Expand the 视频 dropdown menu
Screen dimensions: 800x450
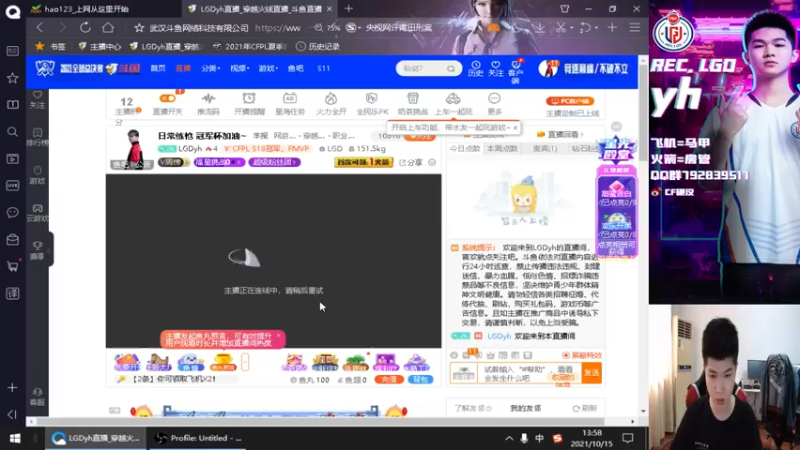click(x=239, y=68)
